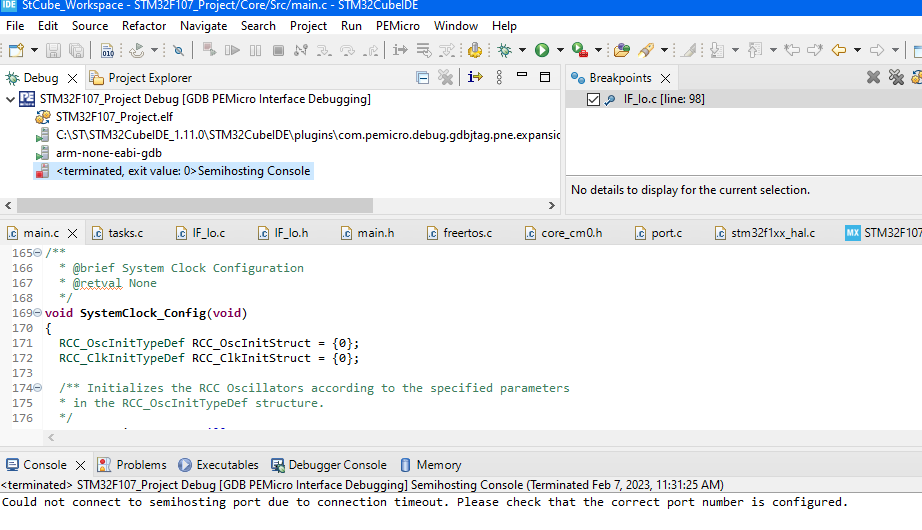Screen dimensions: 922x530
Task: Click Remove All Breakpoints double-X icon
Action: coord(896,77)
